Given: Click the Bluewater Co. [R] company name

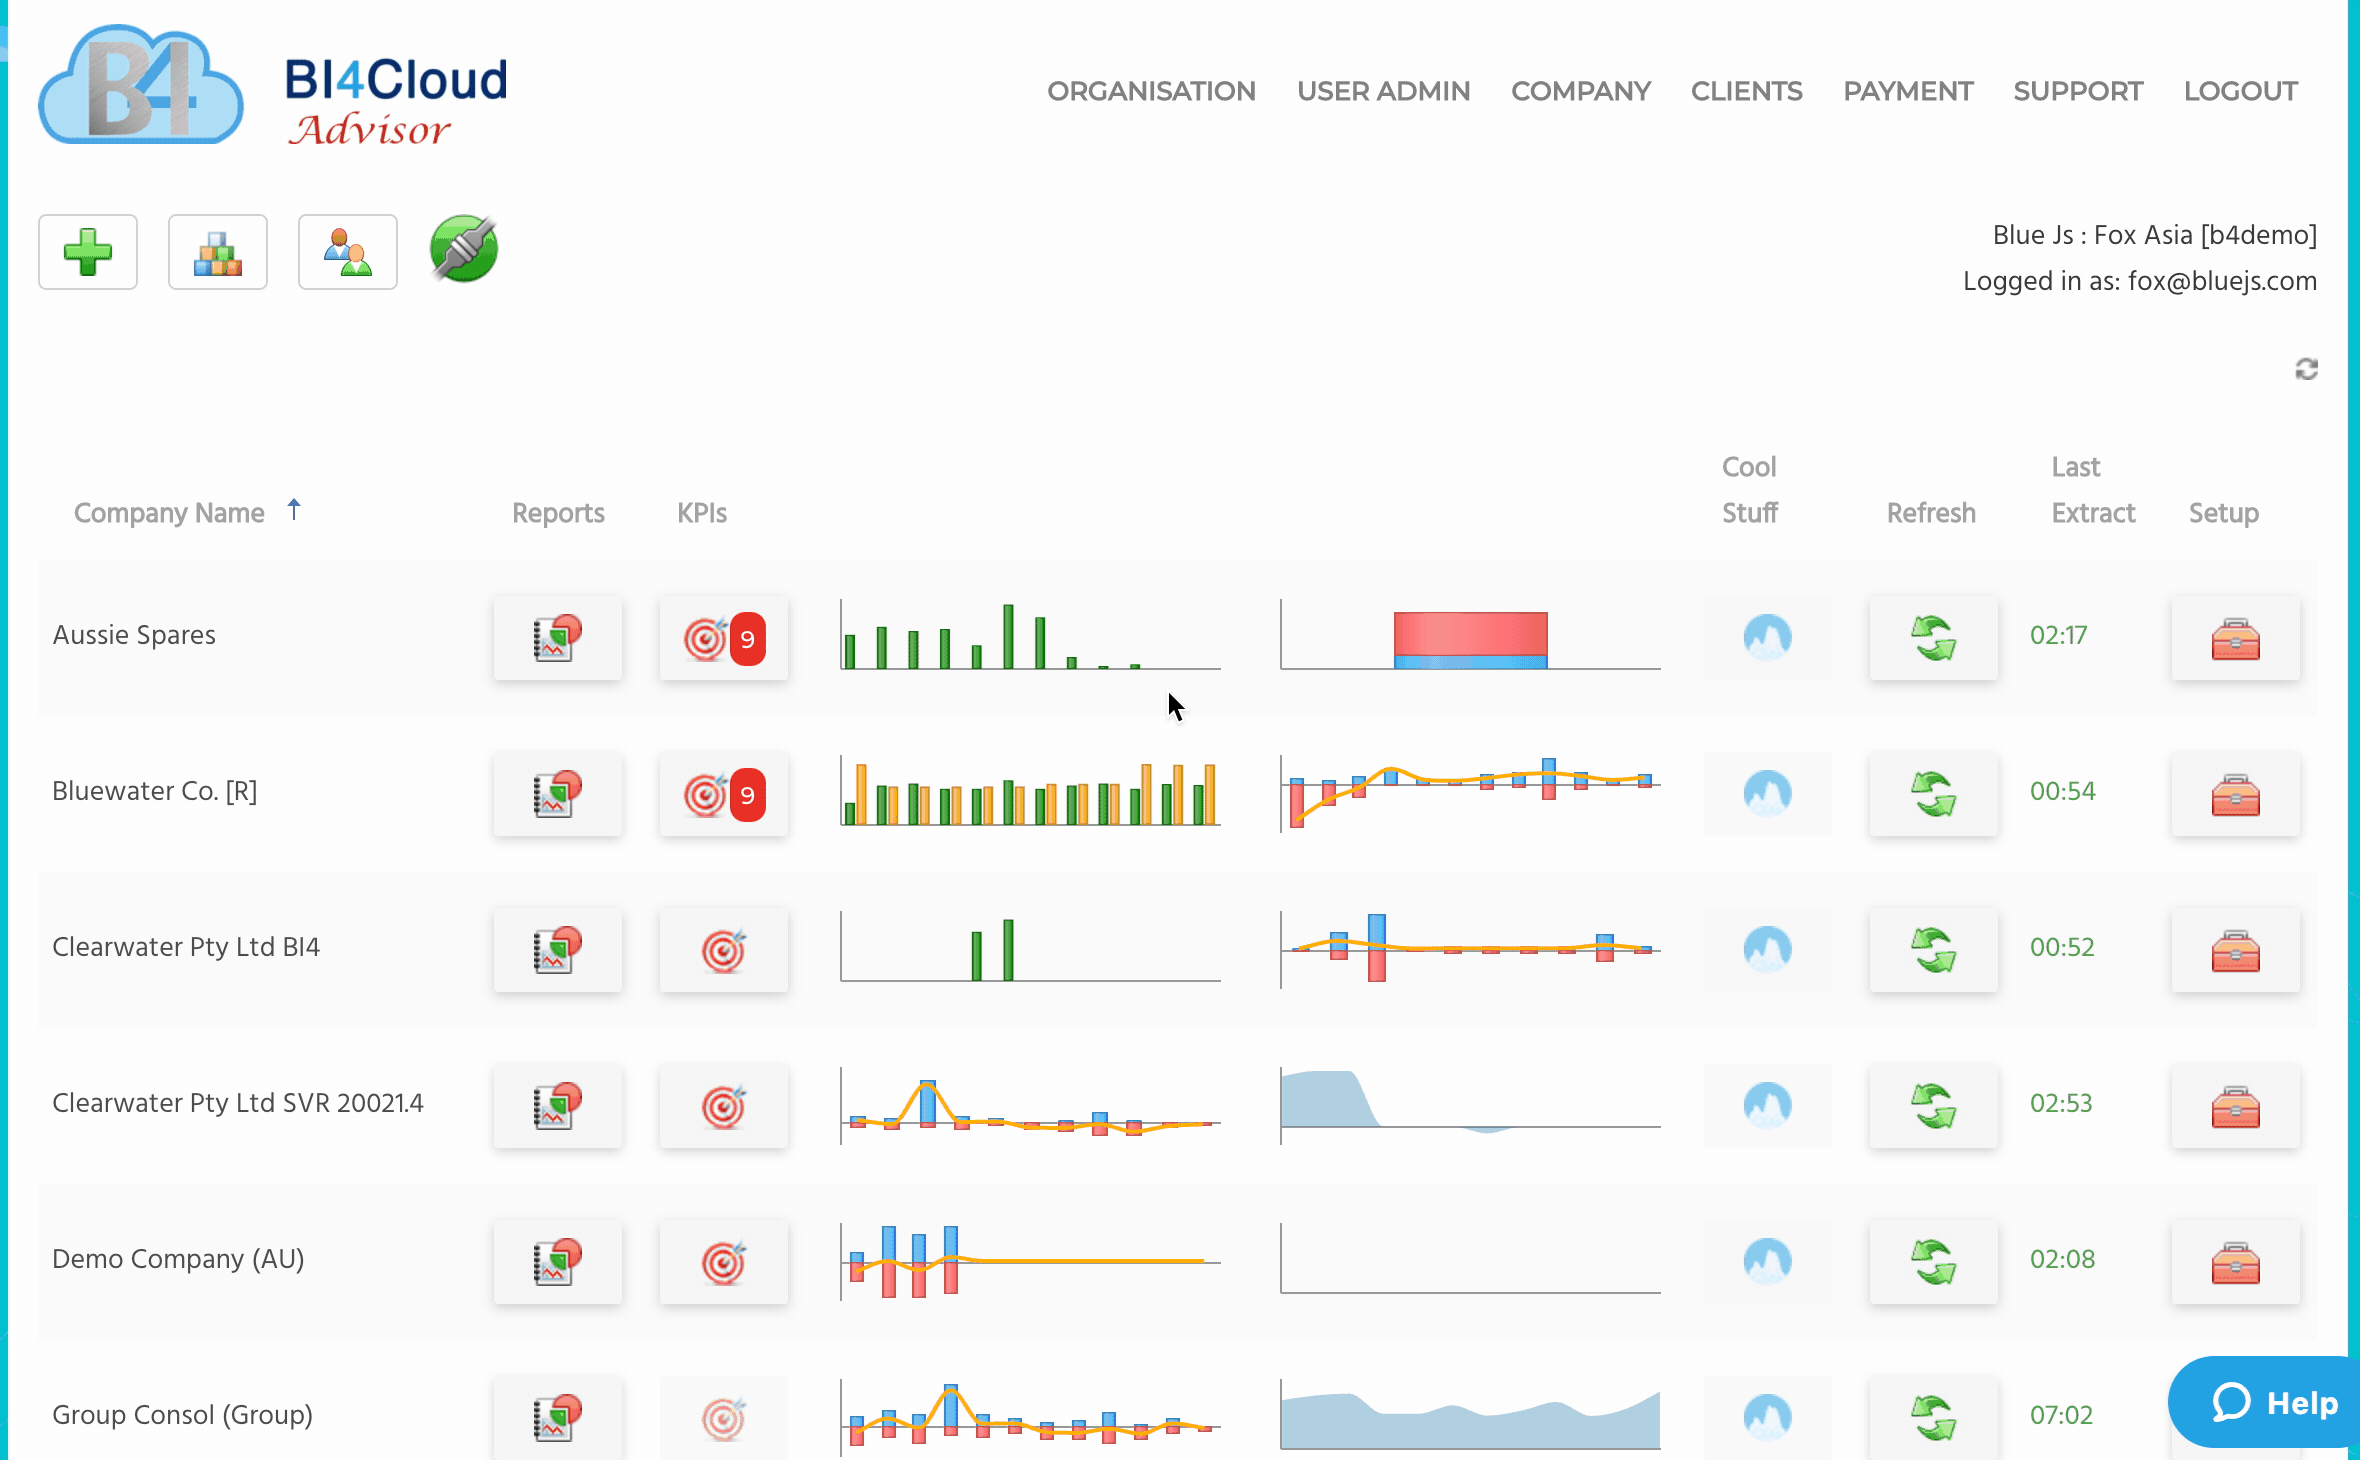Looking at the screenshot, I should pos(155,791).
